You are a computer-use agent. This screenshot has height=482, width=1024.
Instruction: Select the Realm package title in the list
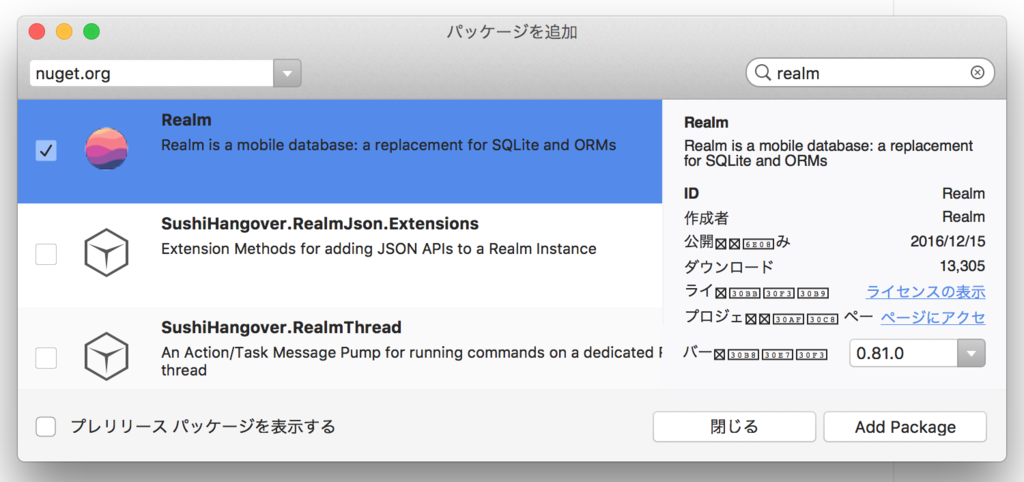[186, 120]
